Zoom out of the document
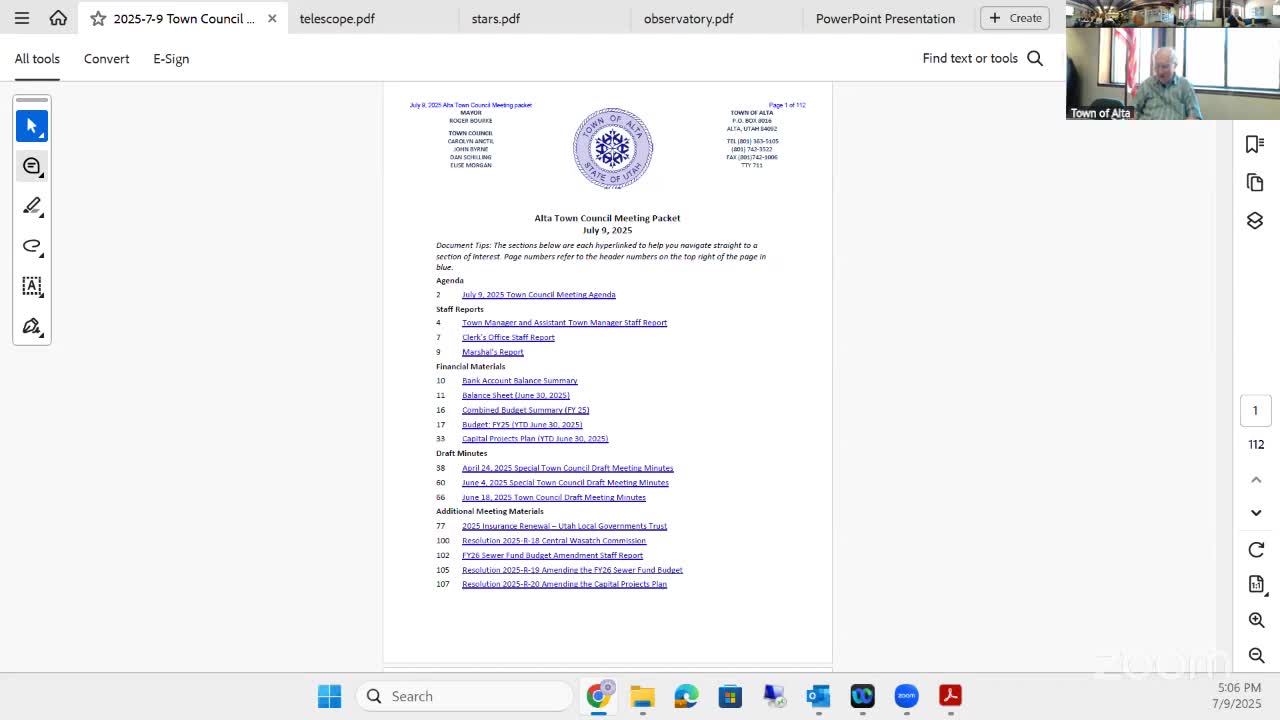This screenshot has width=1280, height=720. pos(1257,655)
